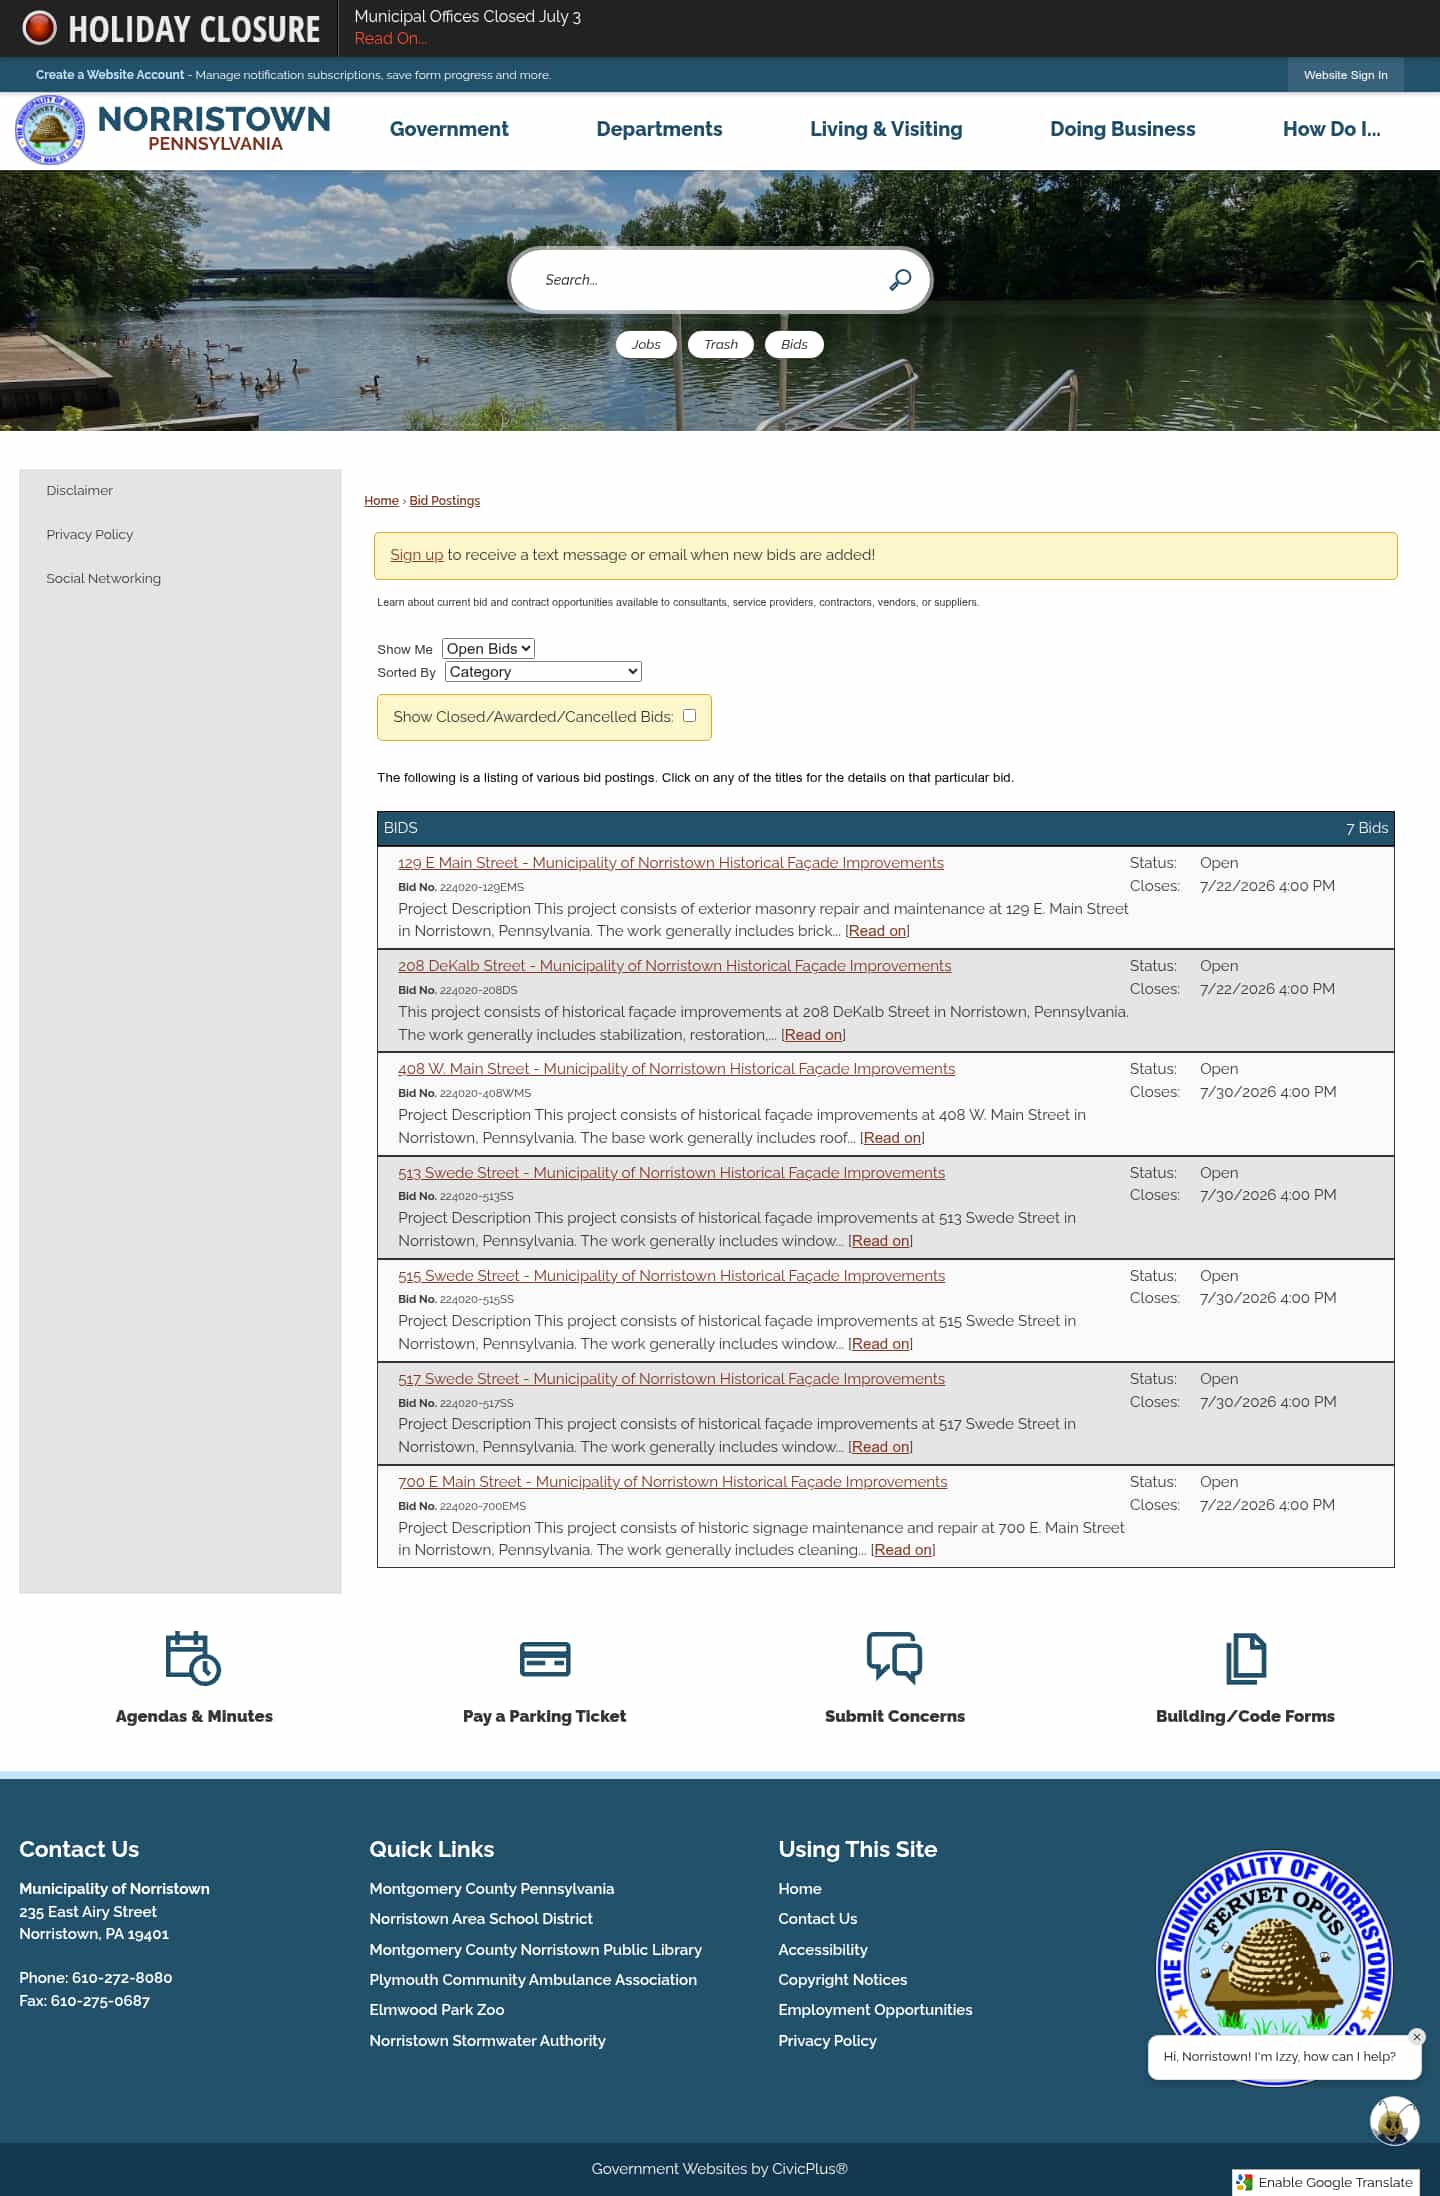This screenshot has width=1440, height=2196.
Task: Open Norristown Stormwater Authority link
Action: (487, 2041)
